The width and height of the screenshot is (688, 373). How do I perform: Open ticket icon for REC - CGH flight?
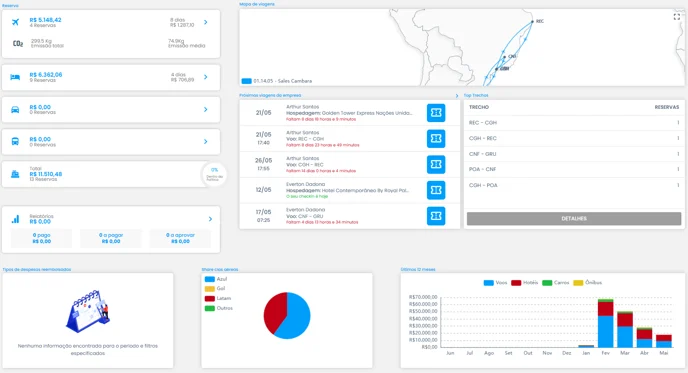(x=436, y=139)
